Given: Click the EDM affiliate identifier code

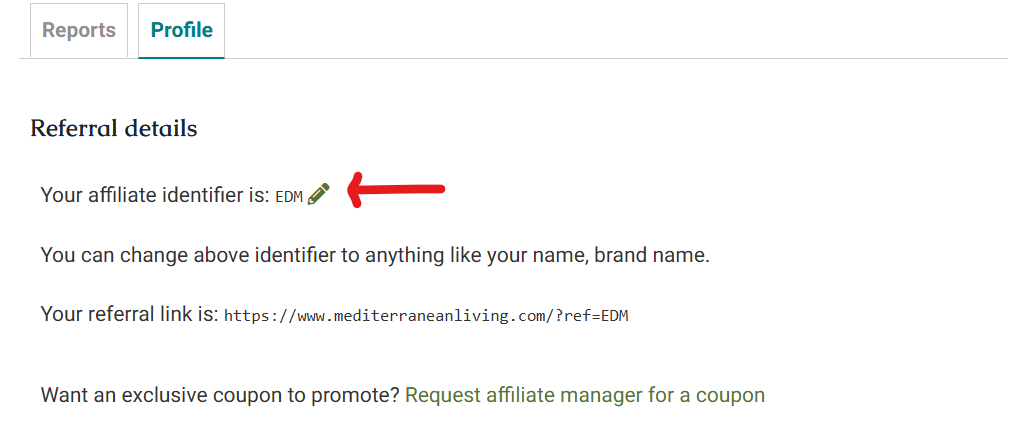Looking at the screenshot, I should [x=289, y=196].
